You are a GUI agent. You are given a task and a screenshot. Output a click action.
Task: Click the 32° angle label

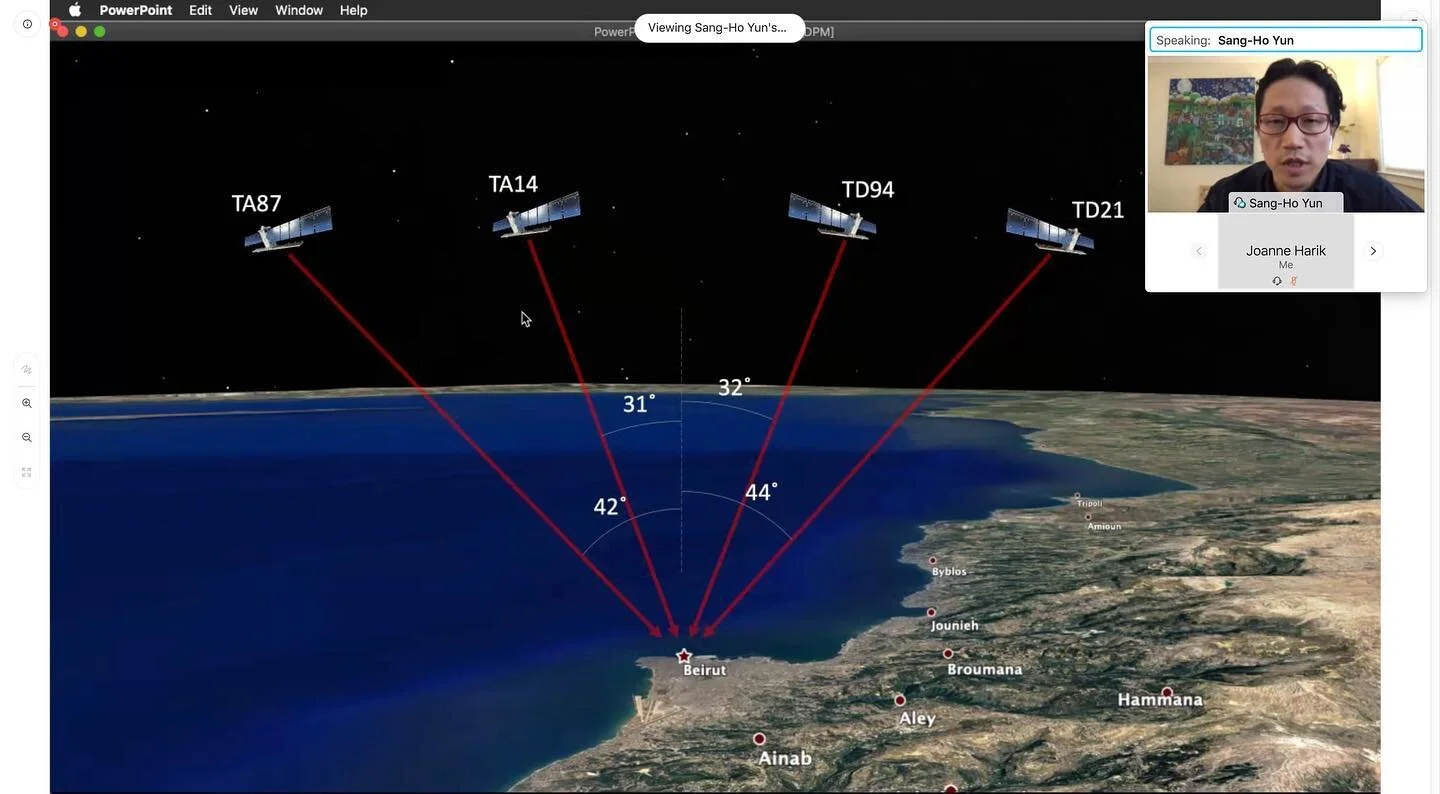tap(734, 387)
